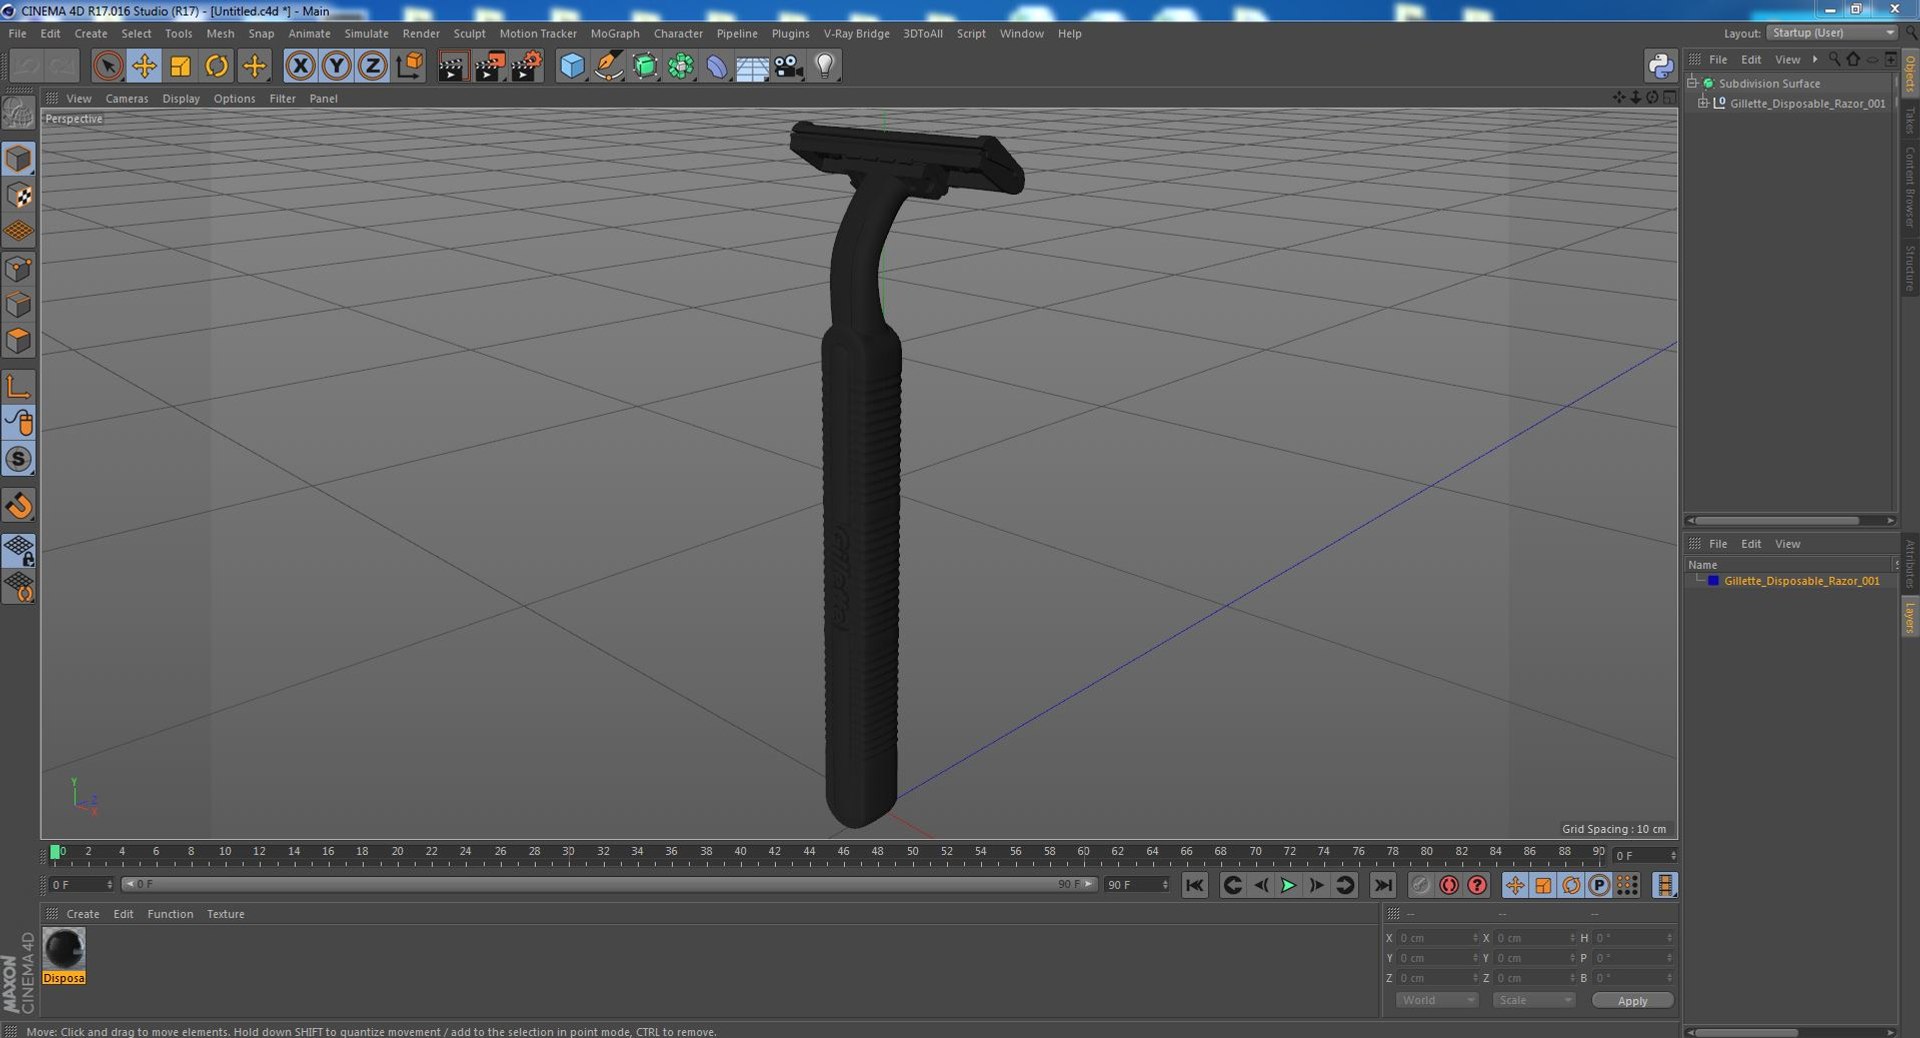Choose the Rotate tool
Screen dimensions: 1920x1038
(216, 66)
